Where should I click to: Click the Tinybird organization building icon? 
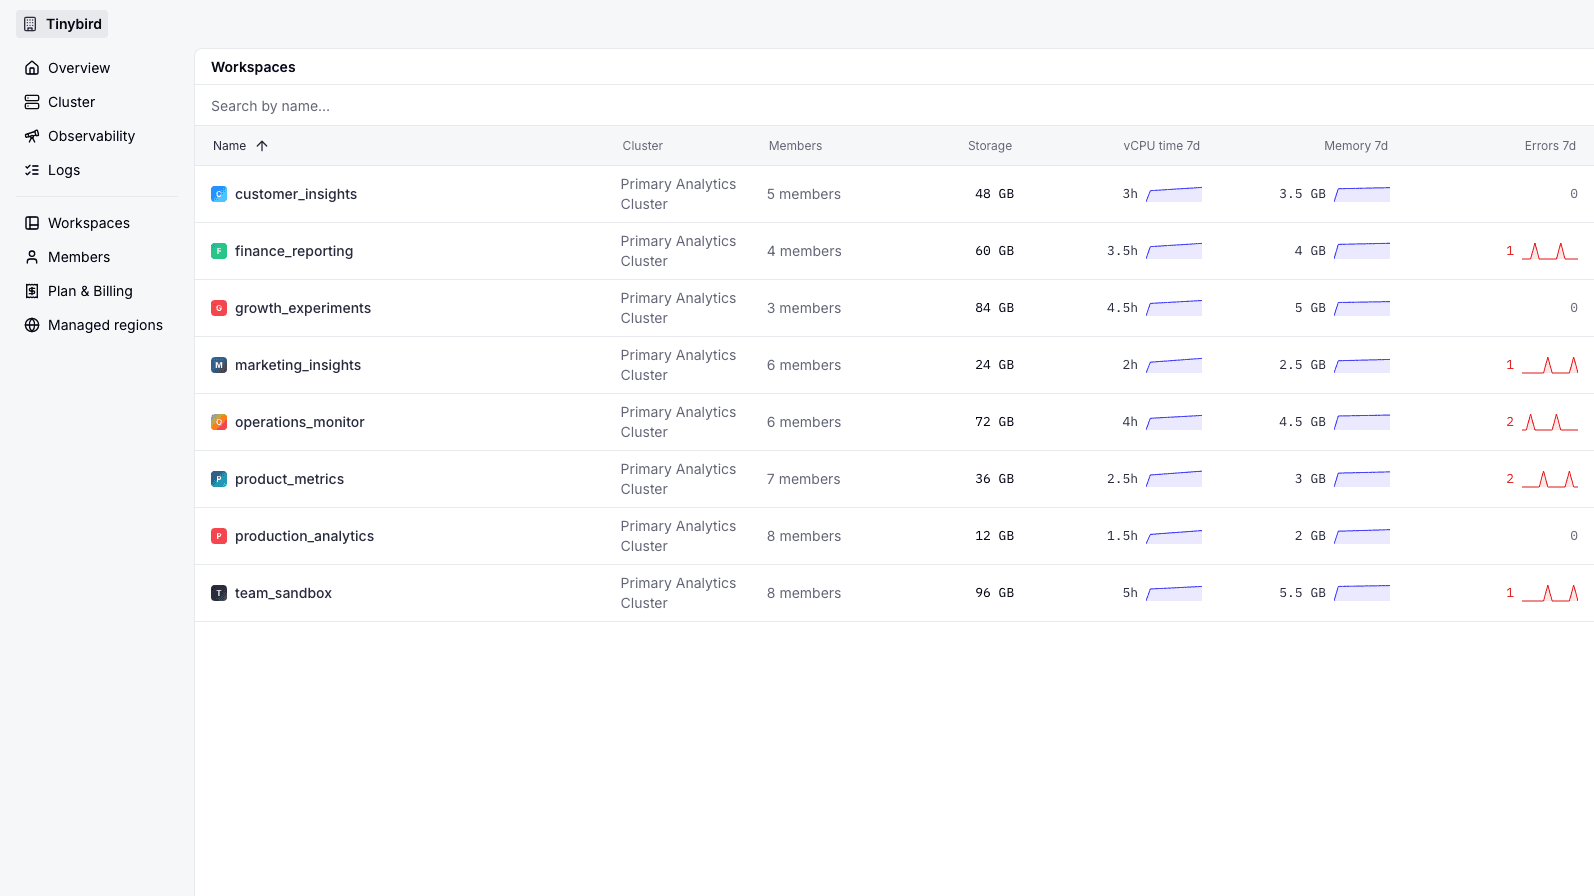(x=30, y=24)
